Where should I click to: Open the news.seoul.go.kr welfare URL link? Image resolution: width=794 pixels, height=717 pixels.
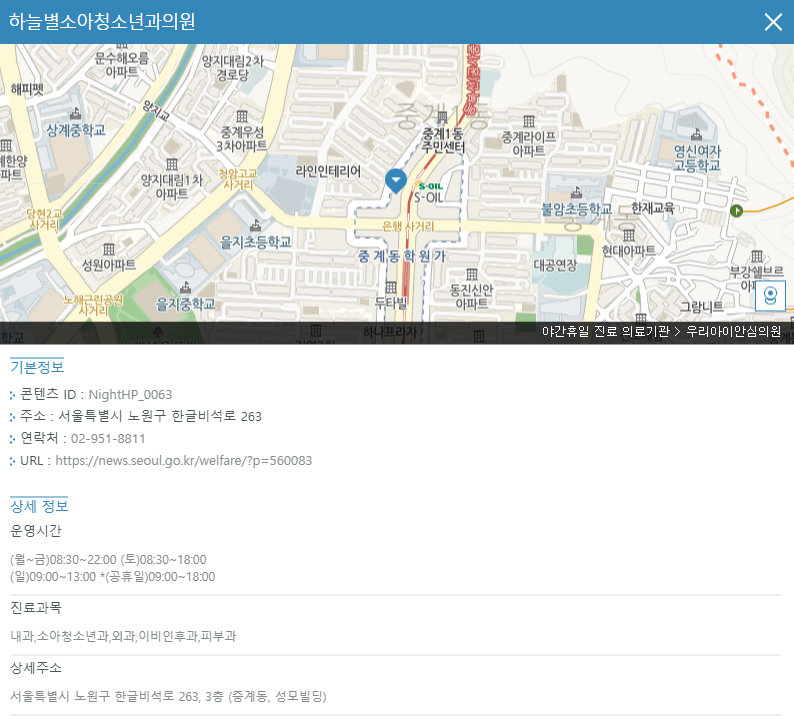click(x=183, y=460)
